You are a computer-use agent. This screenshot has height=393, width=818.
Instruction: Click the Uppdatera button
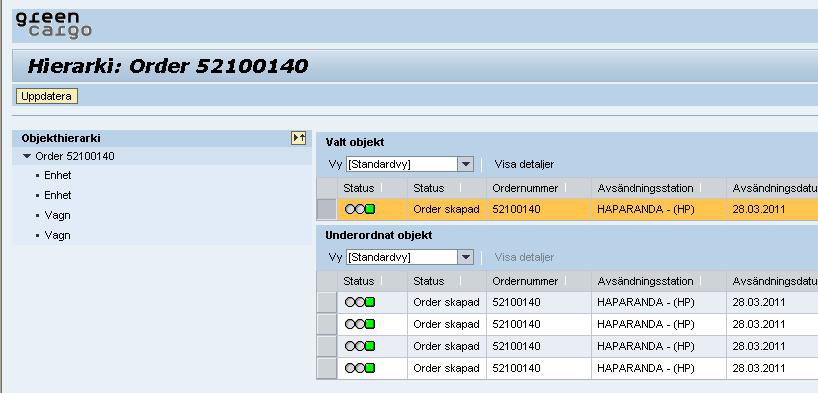pos(46,97)
